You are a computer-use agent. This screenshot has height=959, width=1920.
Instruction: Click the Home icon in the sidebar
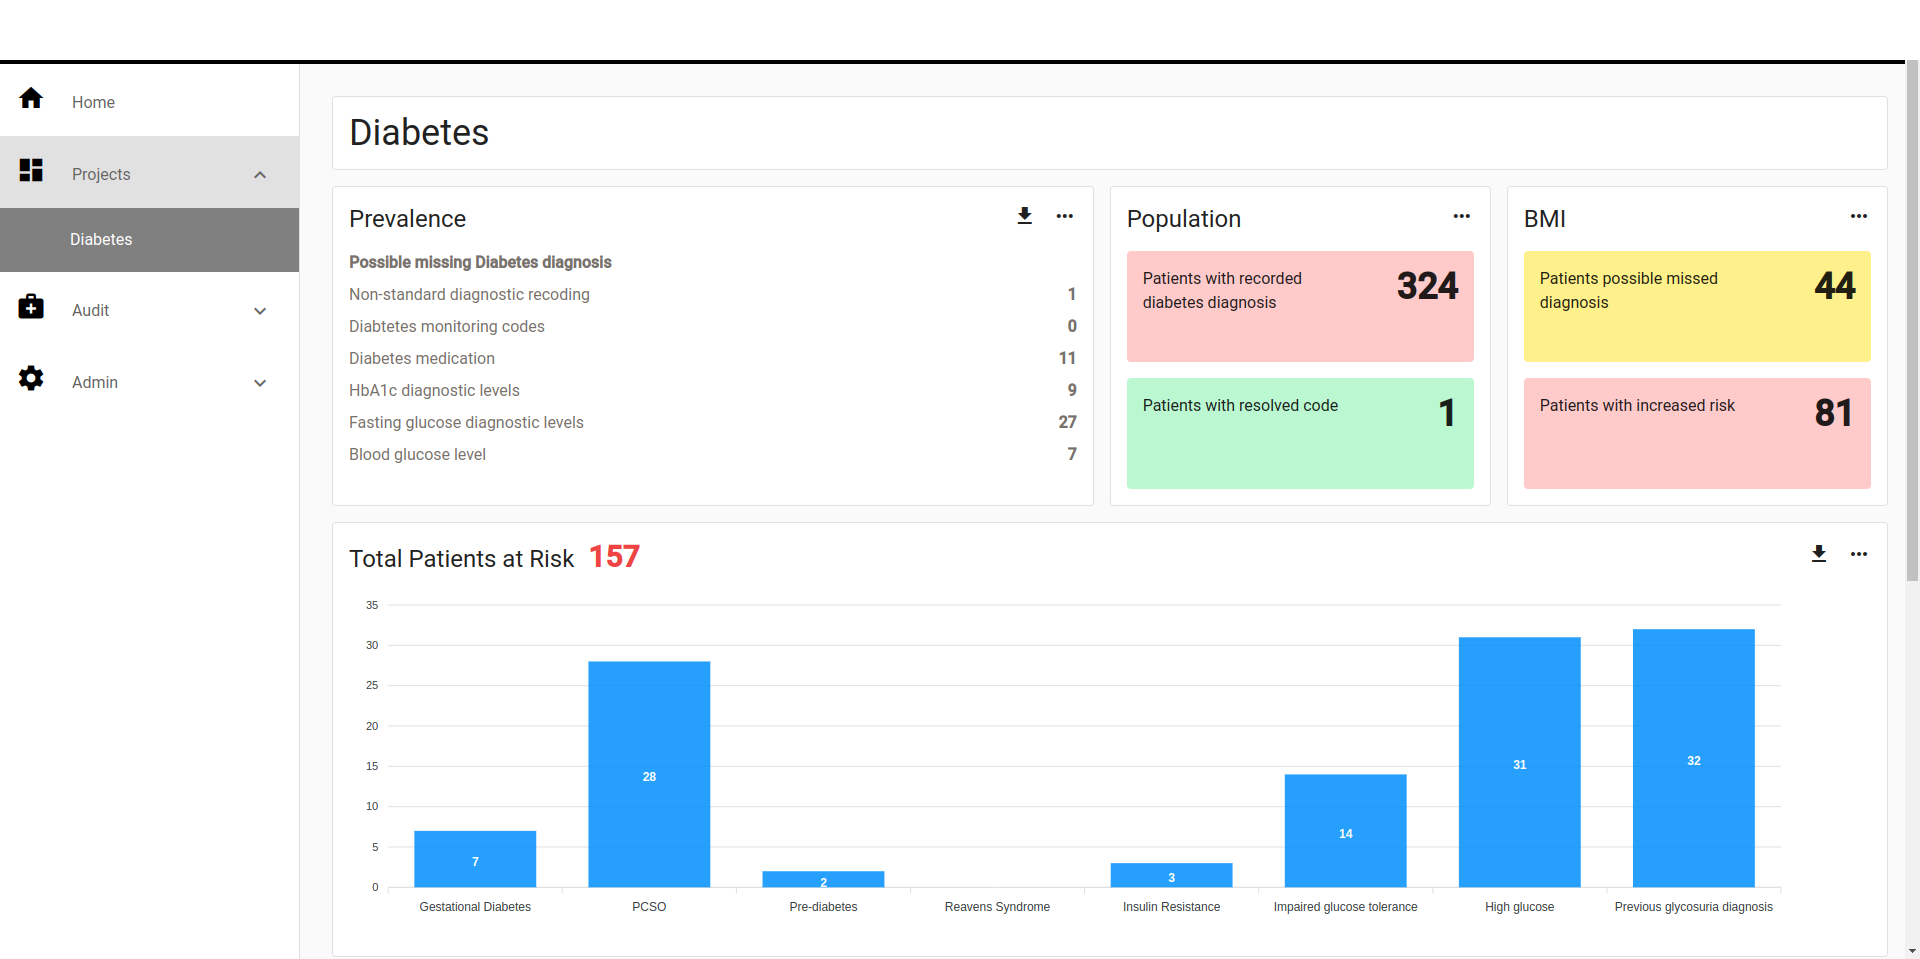(x=31, y=98)
